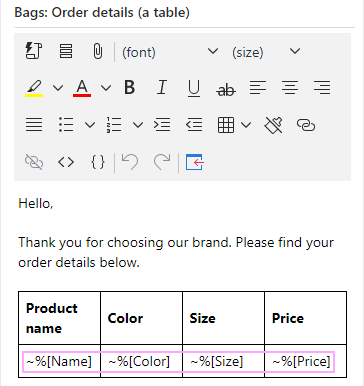
Task: Click the decrease indent icon
Action: (194, 125)
